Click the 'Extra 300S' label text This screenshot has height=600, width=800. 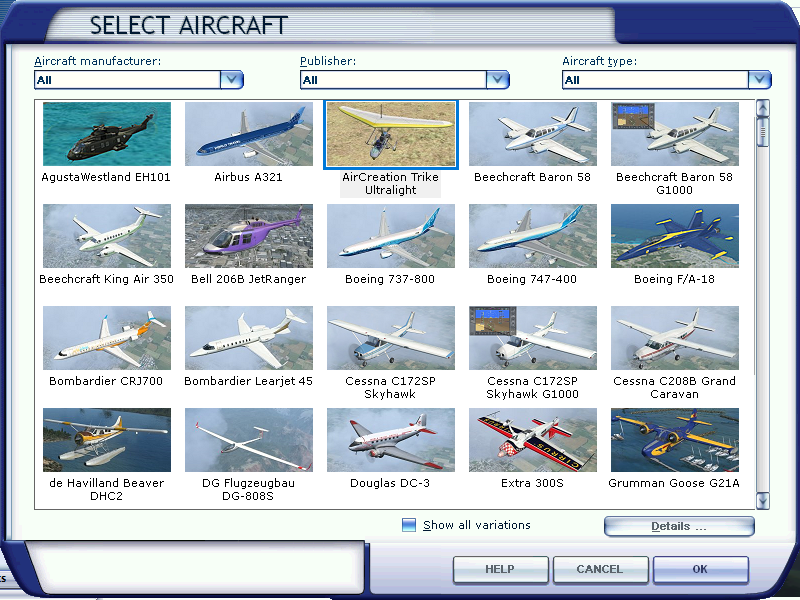point(532,483)
